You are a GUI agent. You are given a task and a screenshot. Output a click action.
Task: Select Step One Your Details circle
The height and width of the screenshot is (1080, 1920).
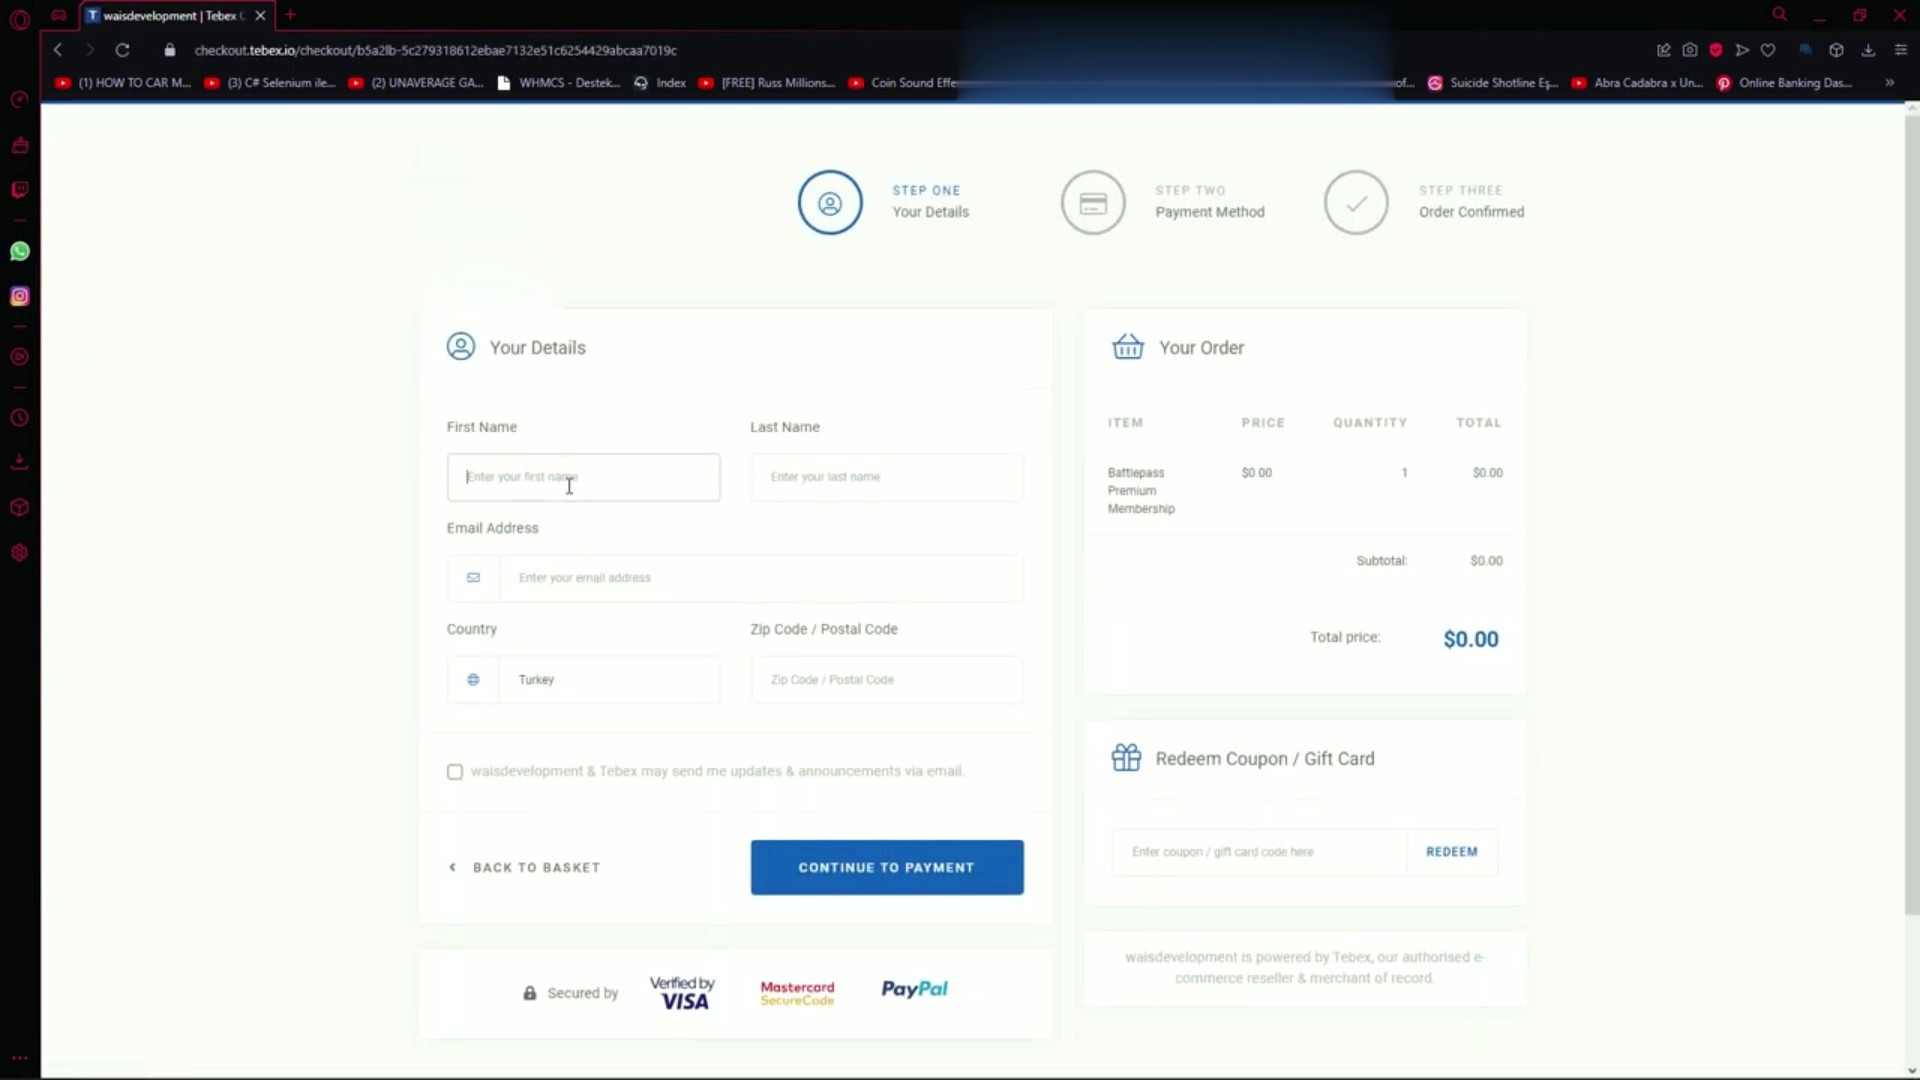pyautogui.click(x=830, y=203)
